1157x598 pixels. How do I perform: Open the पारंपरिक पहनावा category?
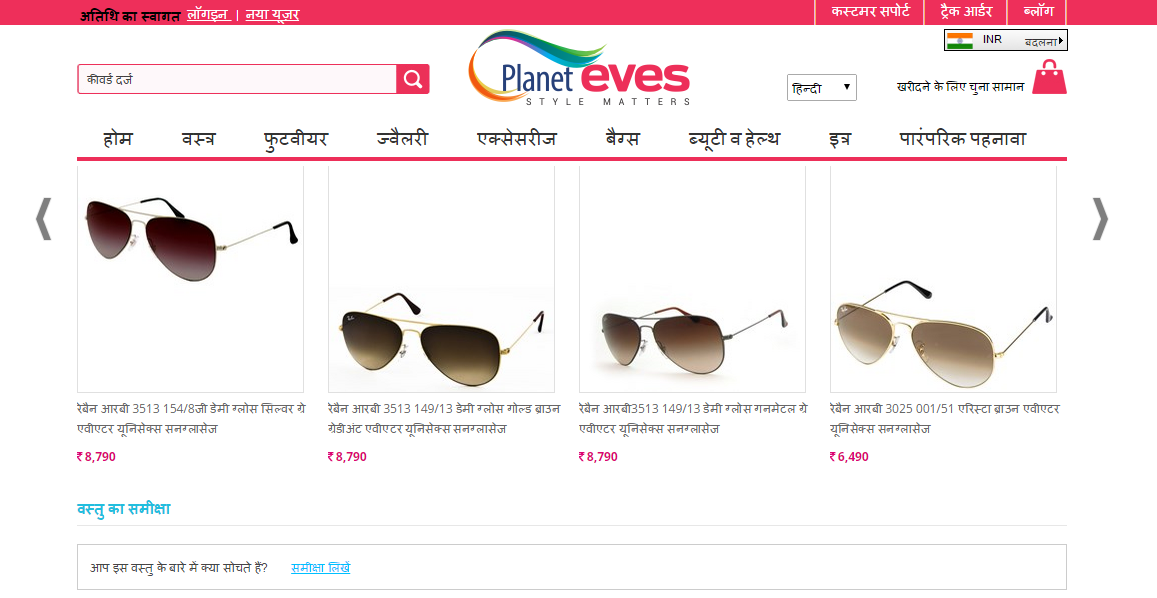point(962,139)
